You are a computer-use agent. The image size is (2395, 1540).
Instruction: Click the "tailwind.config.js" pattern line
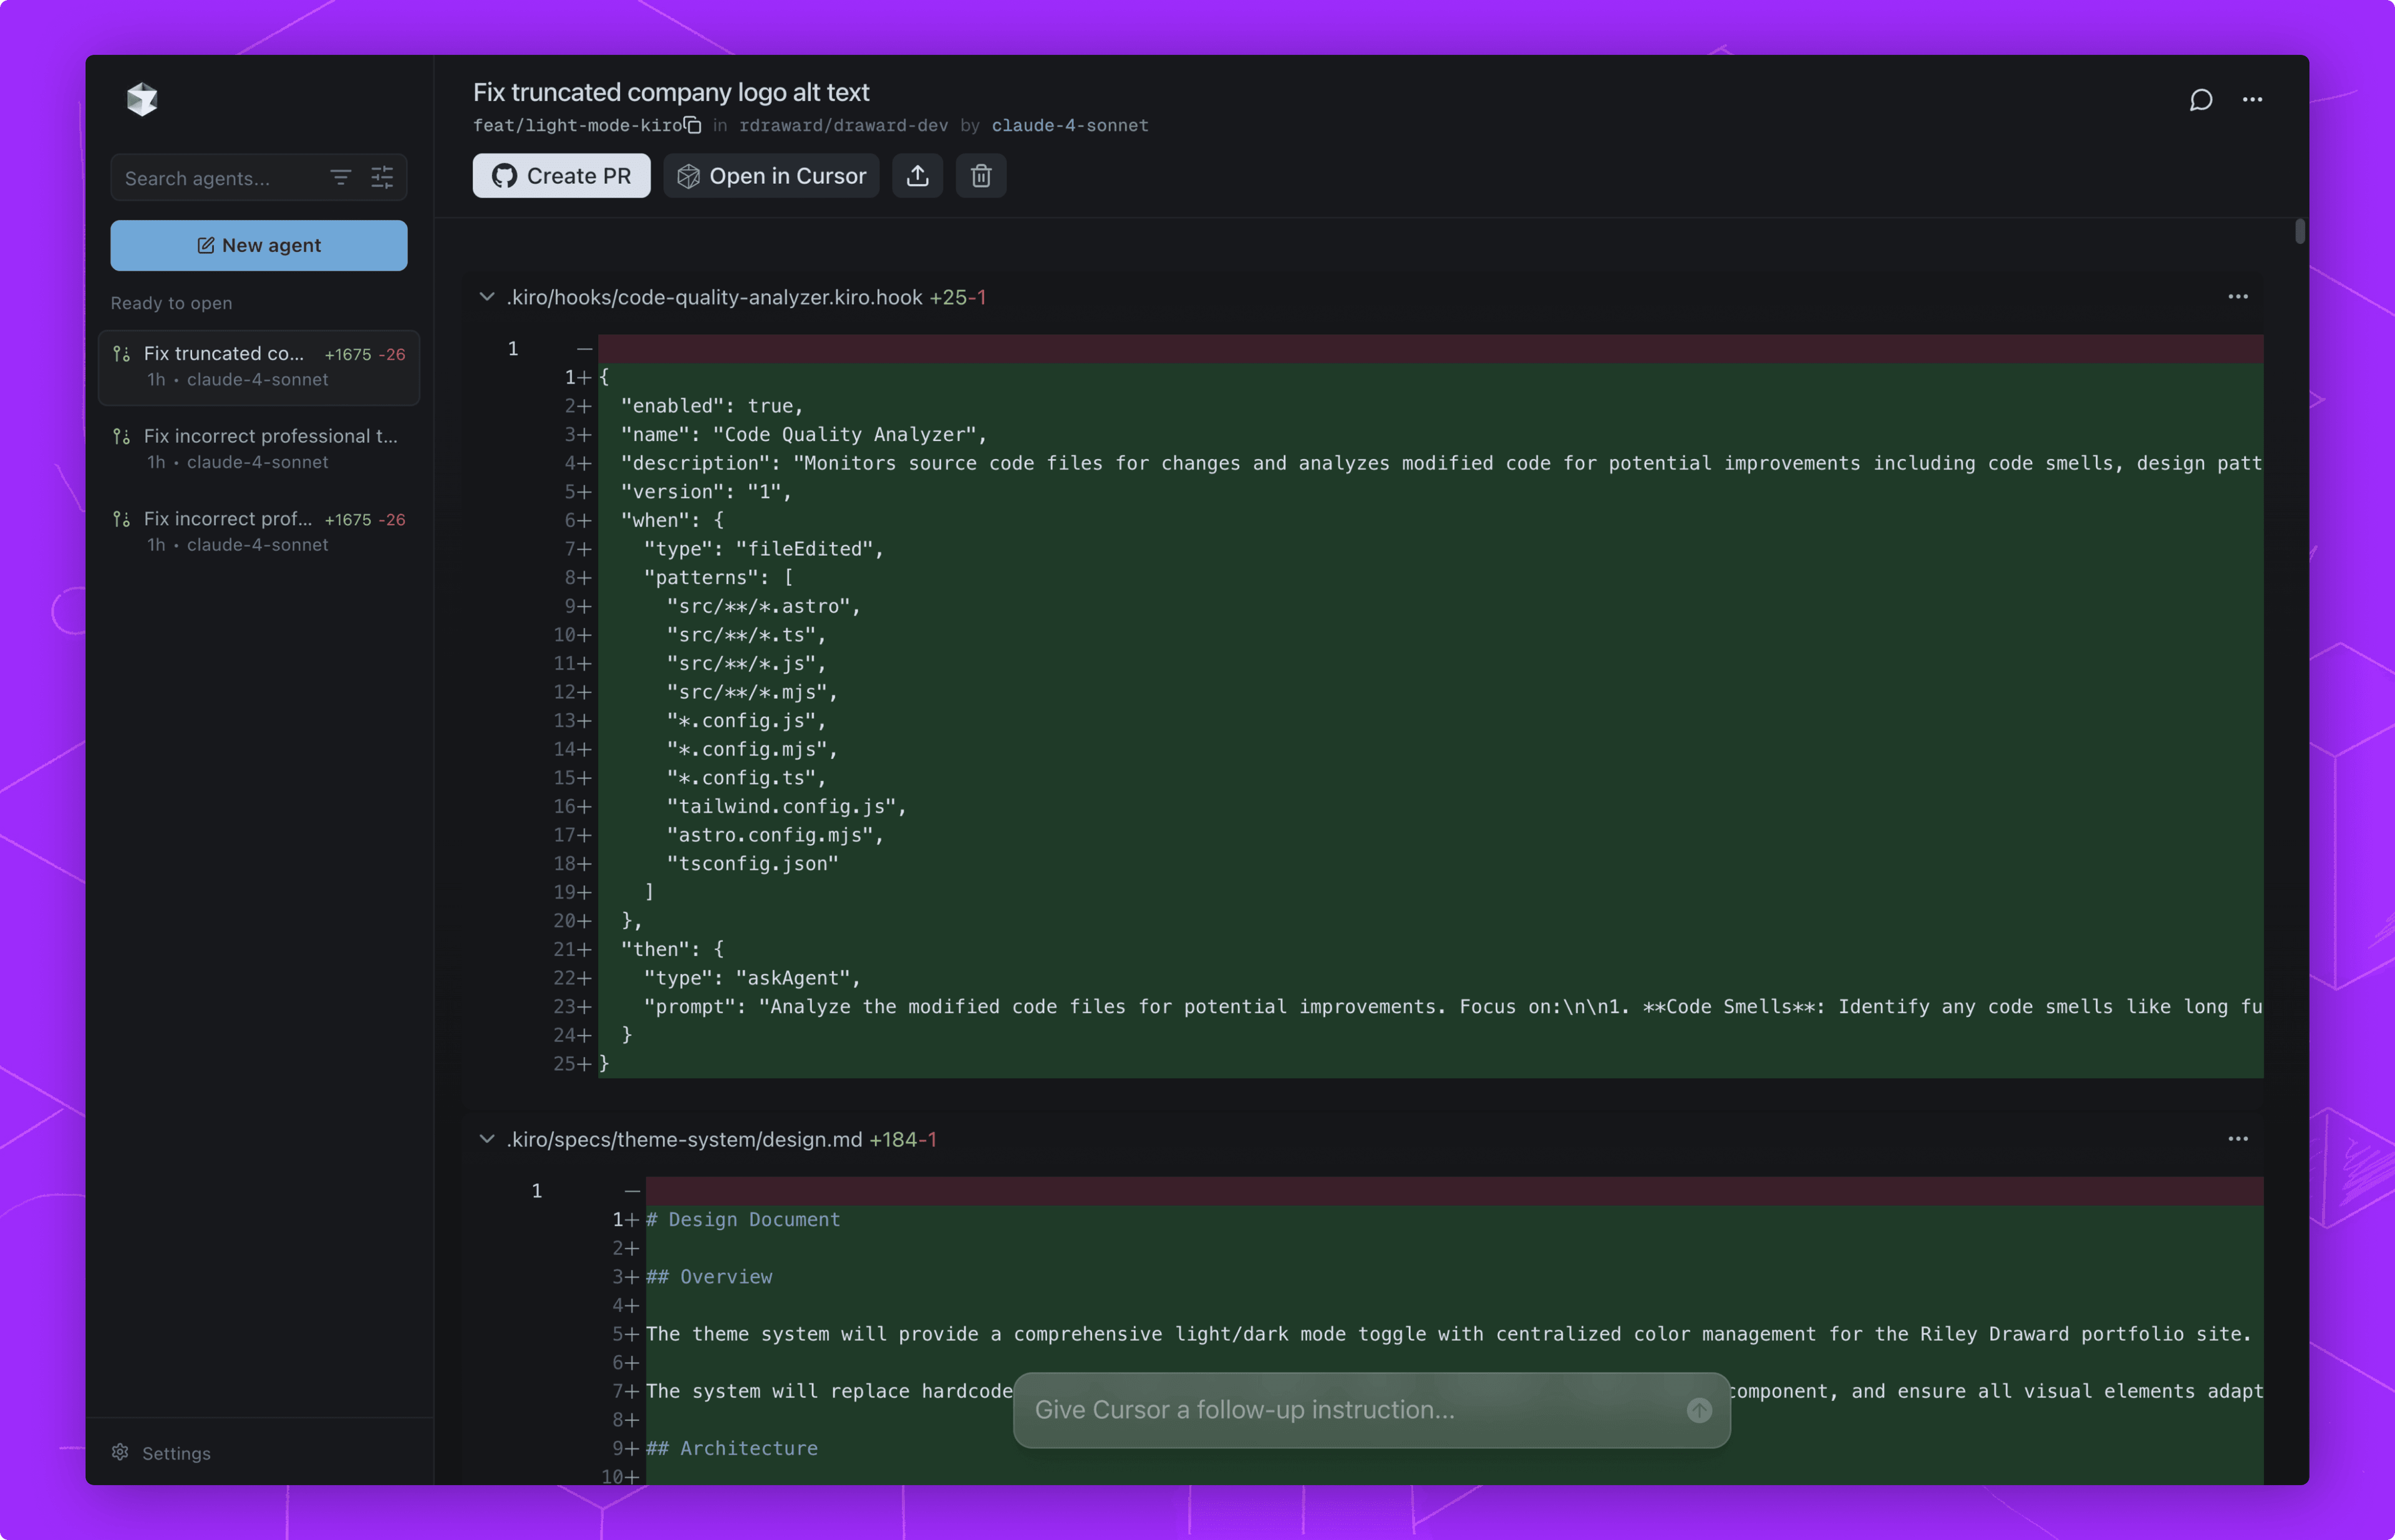click(786, 806)
